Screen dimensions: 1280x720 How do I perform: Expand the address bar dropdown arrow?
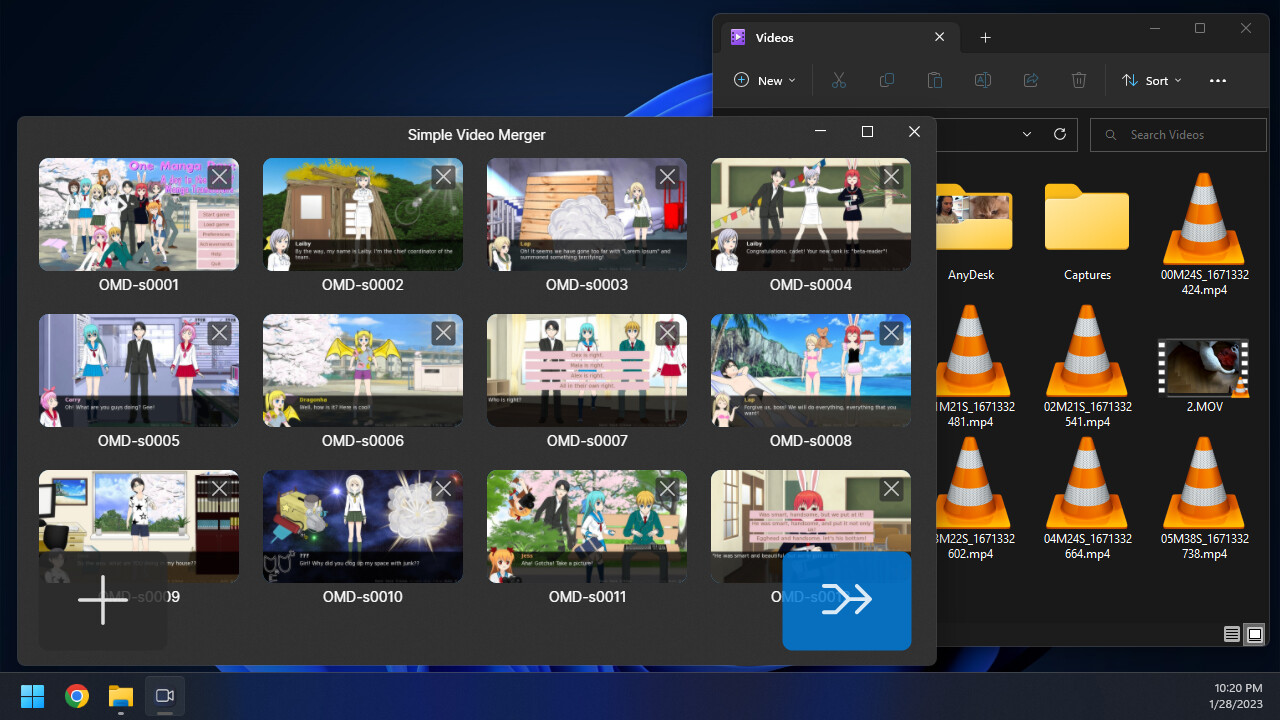[1027, 134]
